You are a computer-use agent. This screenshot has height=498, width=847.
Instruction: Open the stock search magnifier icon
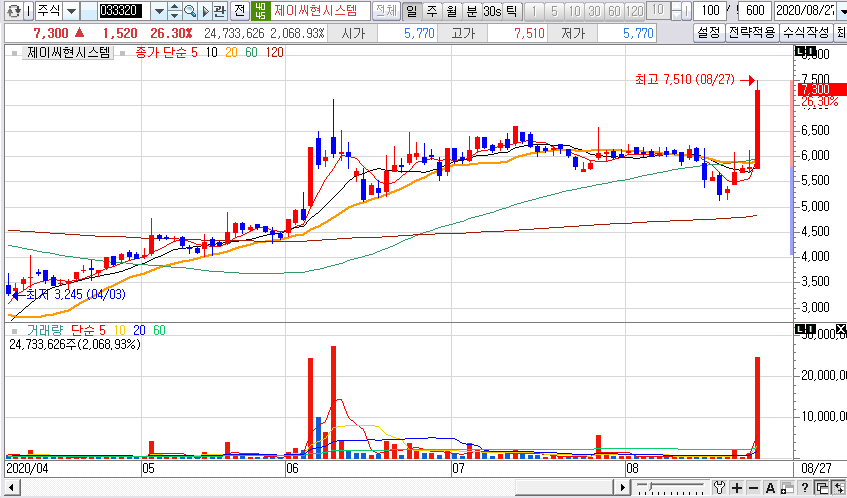(x=190, y=10)
